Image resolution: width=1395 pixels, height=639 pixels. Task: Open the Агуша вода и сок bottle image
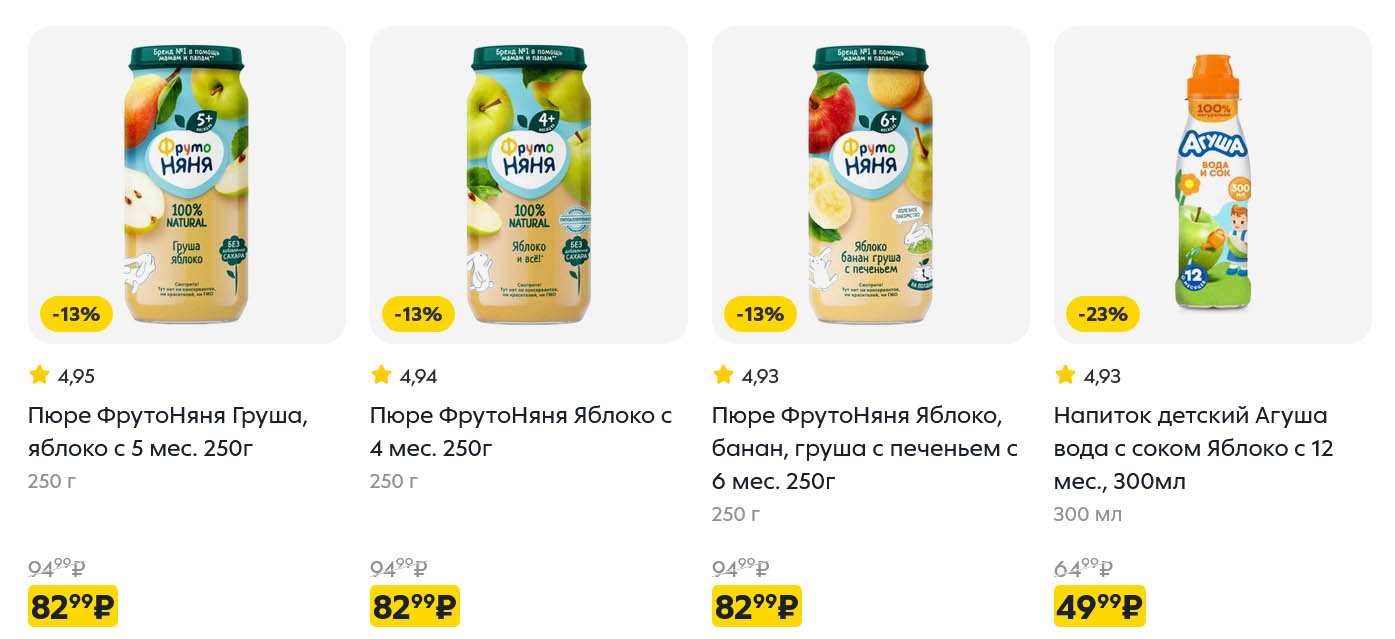pos(1212,184)
